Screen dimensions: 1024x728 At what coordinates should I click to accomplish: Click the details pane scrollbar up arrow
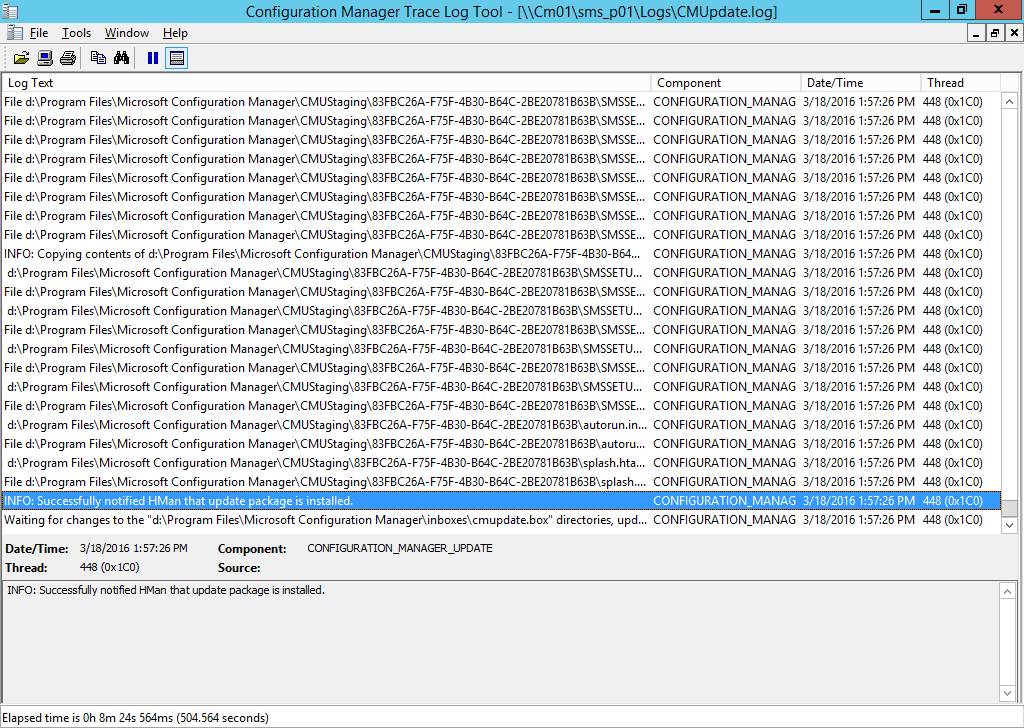tap(1008, 592)
